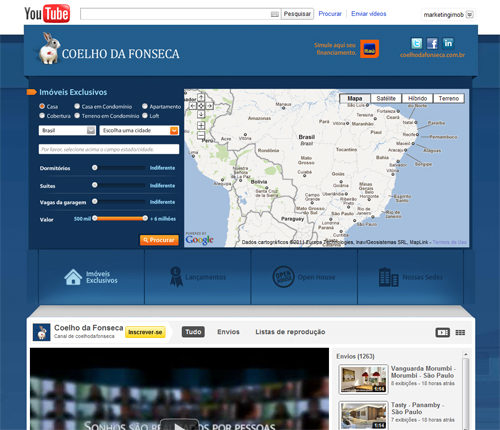Viewport: 500px width, 430px height.
Task: Open the Escolha uma cidade dropdown
Action: pyautogui.click(x=139, y=130)
